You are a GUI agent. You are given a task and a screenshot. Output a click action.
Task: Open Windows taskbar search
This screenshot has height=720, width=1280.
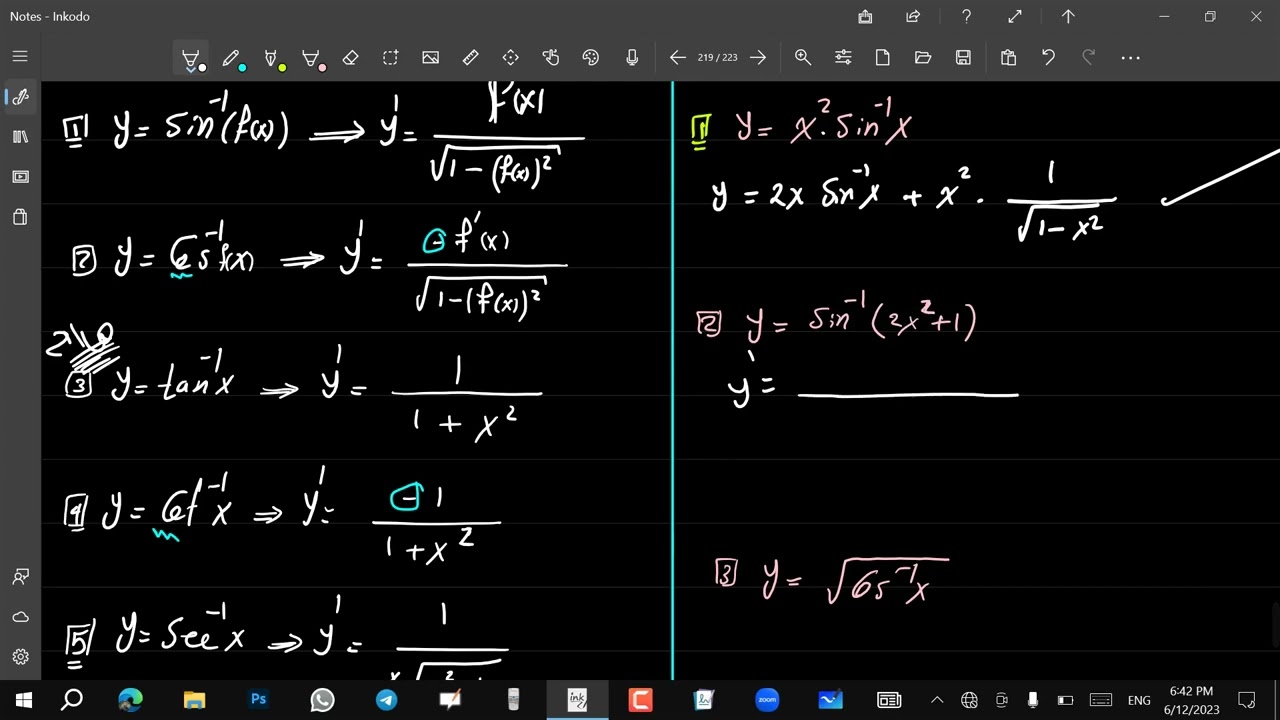coord(72,700)
